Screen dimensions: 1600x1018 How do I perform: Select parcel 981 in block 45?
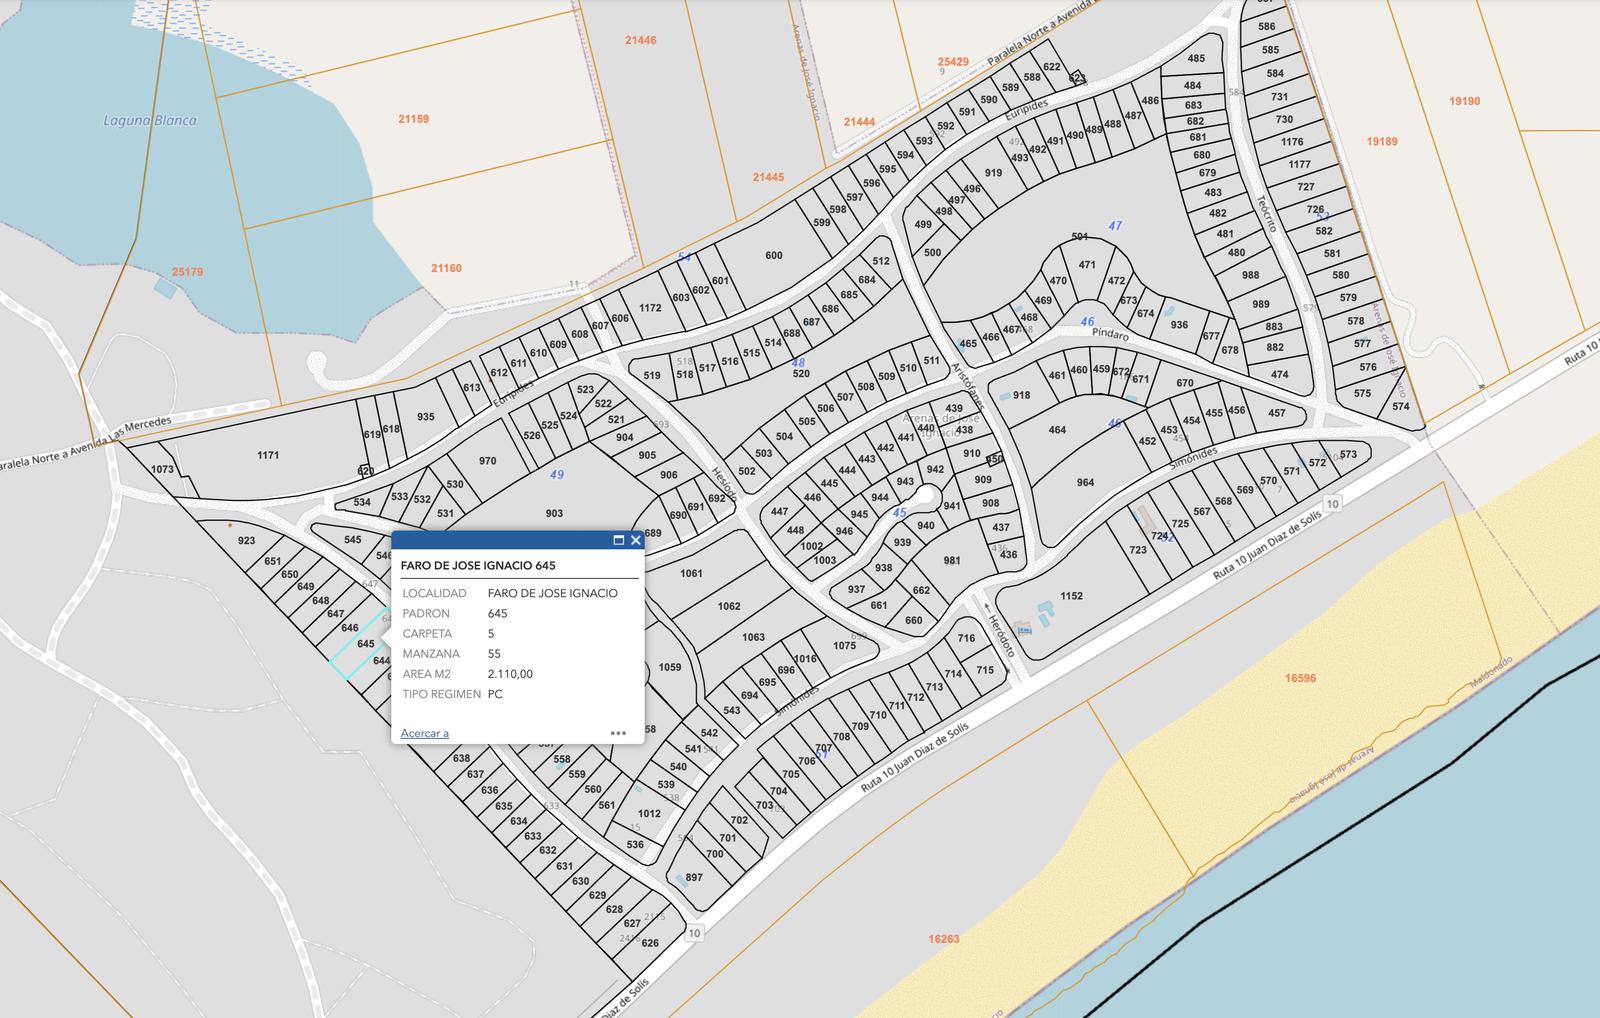(952, 560)
